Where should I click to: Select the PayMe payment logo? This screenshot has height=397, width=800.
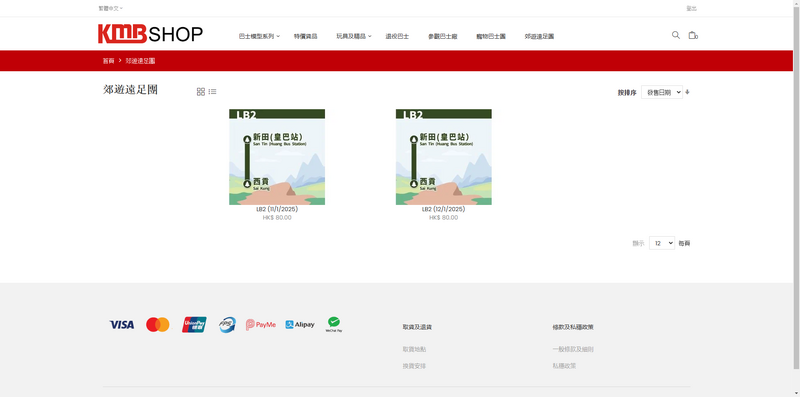pyautogui.click(x=261, y=325)
